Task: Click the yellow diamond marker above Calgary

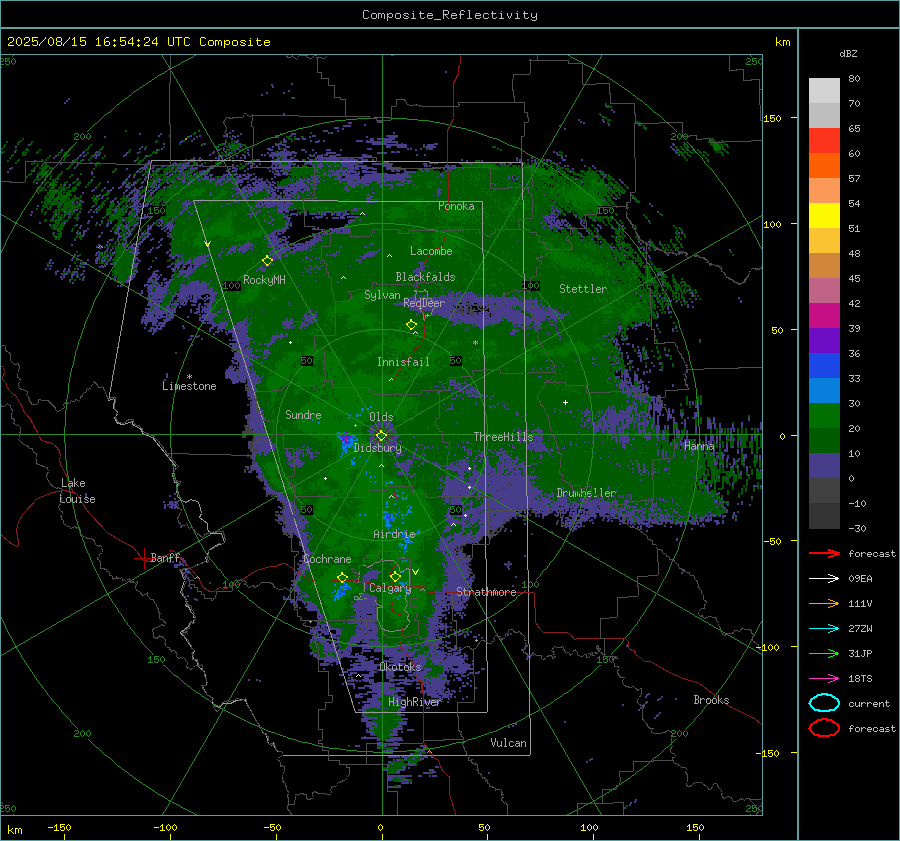Action: click(x=395, y=576)
